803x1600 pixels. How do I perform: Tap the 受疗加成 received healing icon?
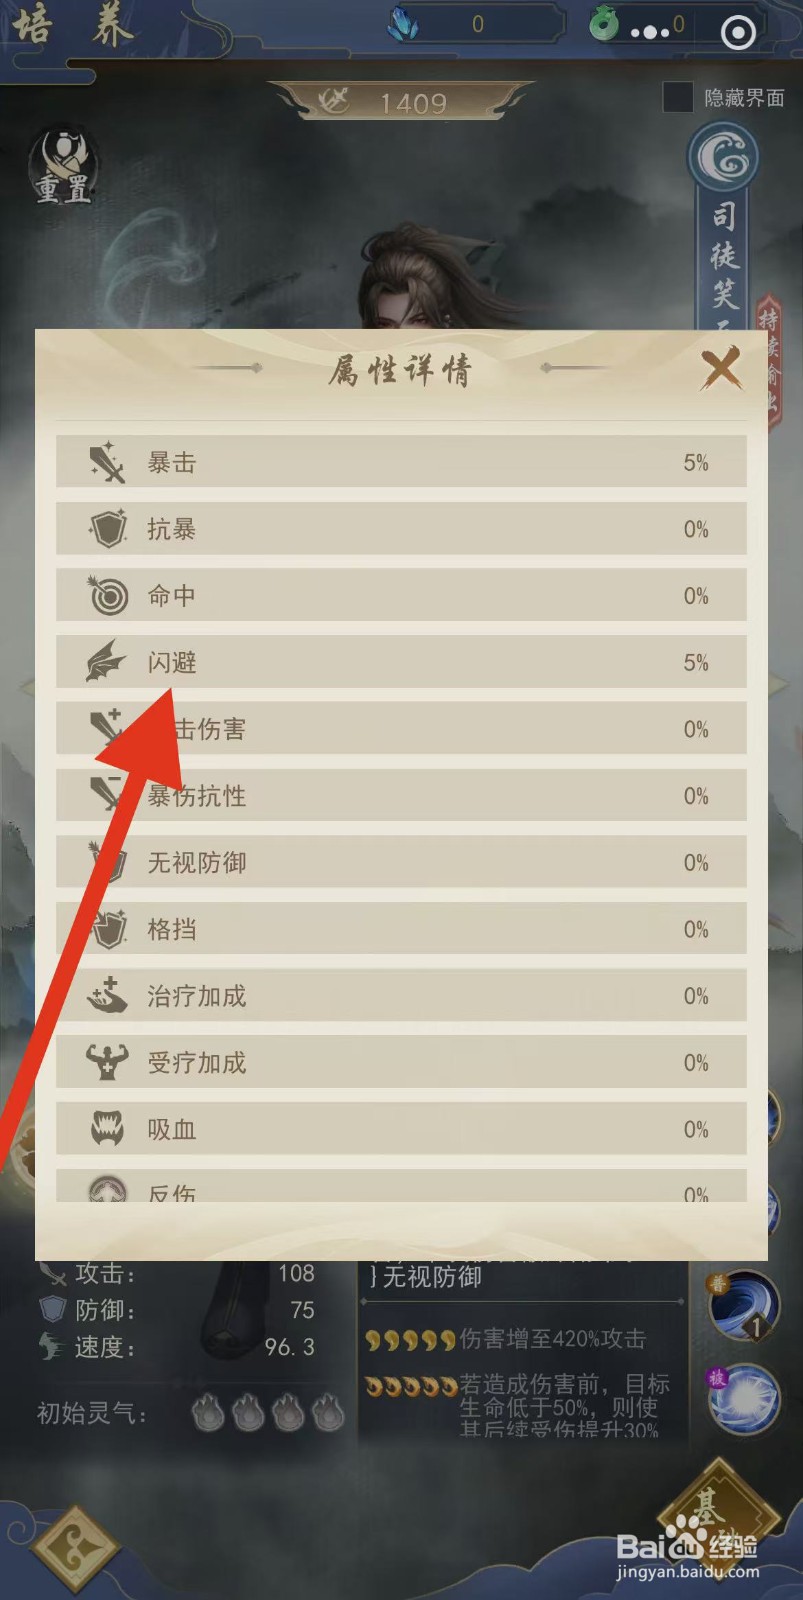pyautogui.click(x=107, y=1062)
